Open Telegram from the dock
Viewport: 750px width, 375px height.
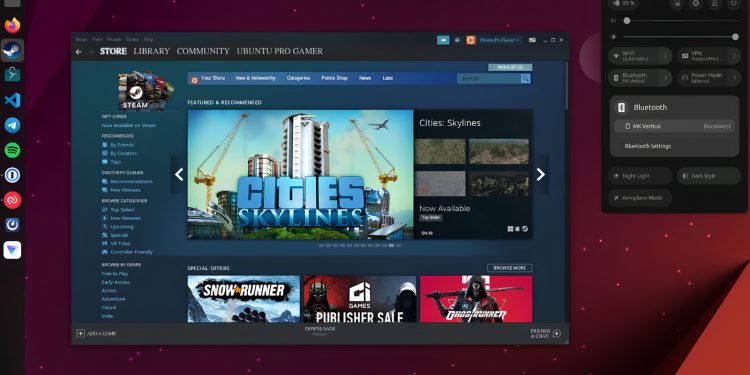[12, 125]
